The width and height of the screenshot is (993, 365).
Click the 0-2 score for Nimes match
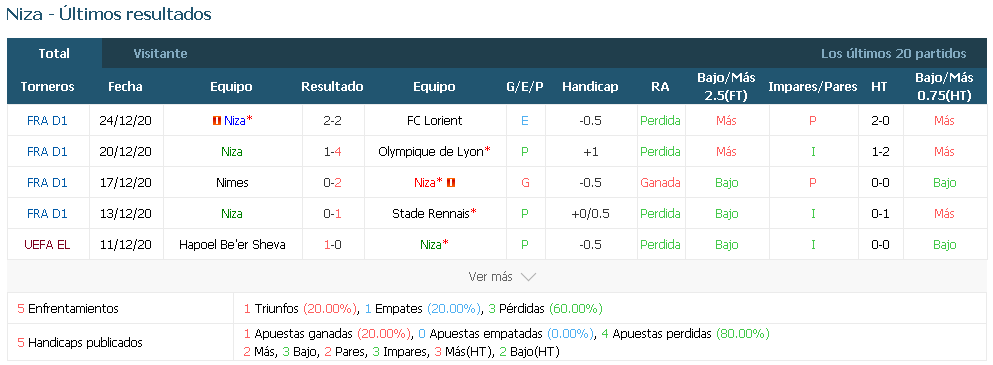point(332,182)
